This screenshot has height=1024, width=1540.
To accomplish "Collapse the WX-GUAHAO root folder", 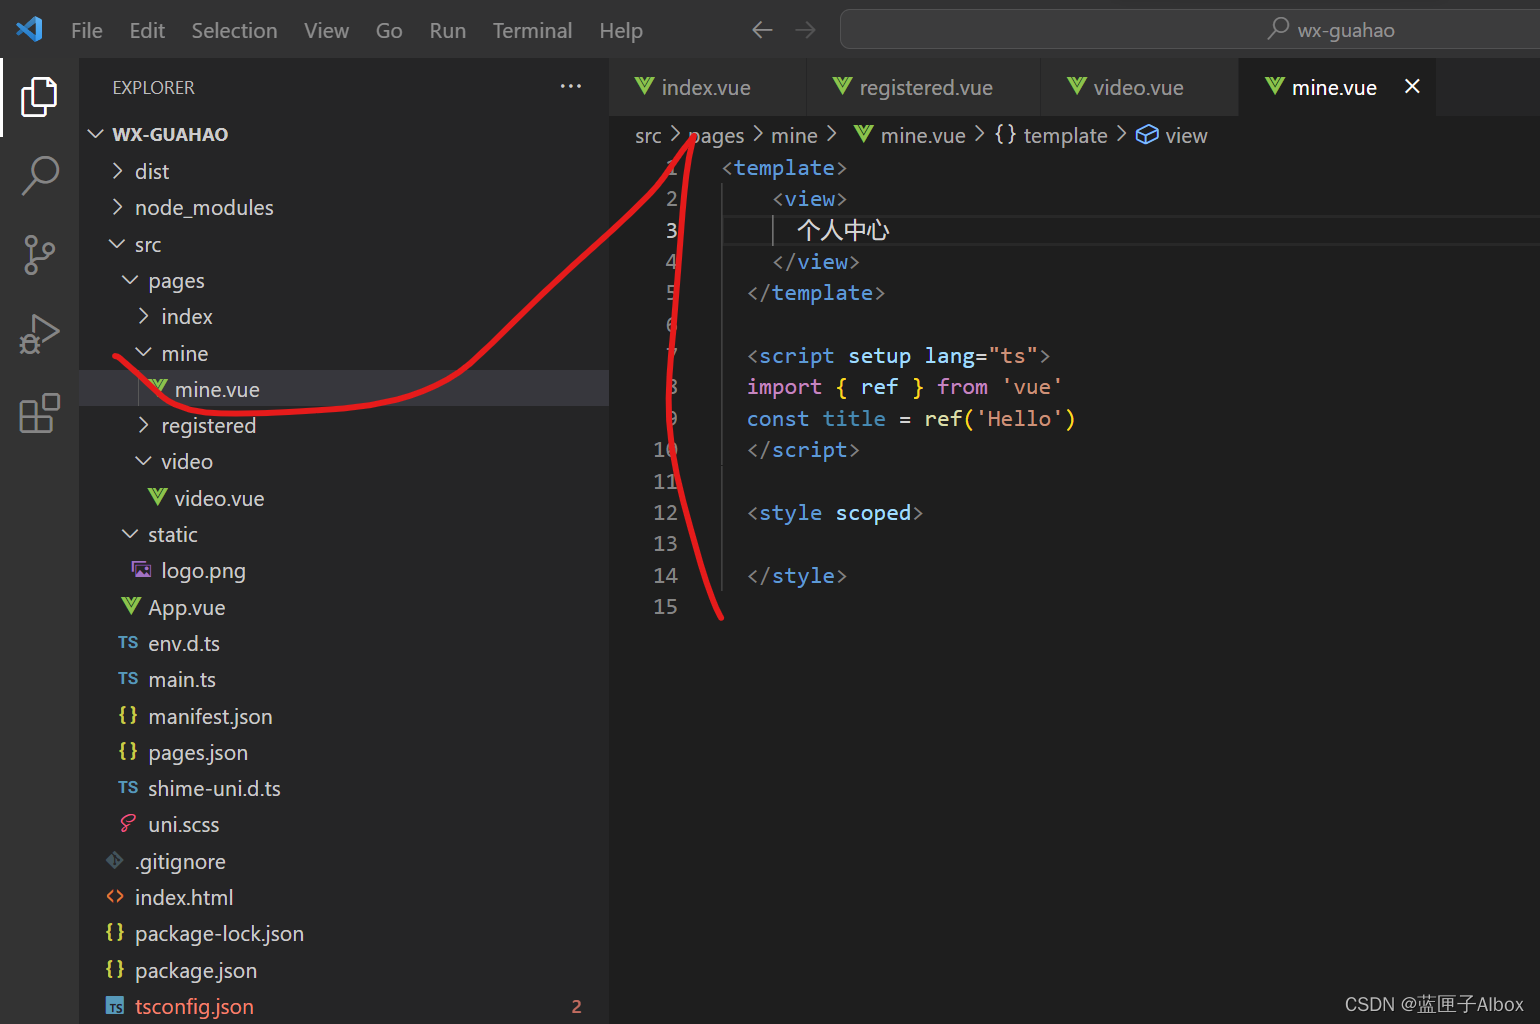I will (96, 134).
